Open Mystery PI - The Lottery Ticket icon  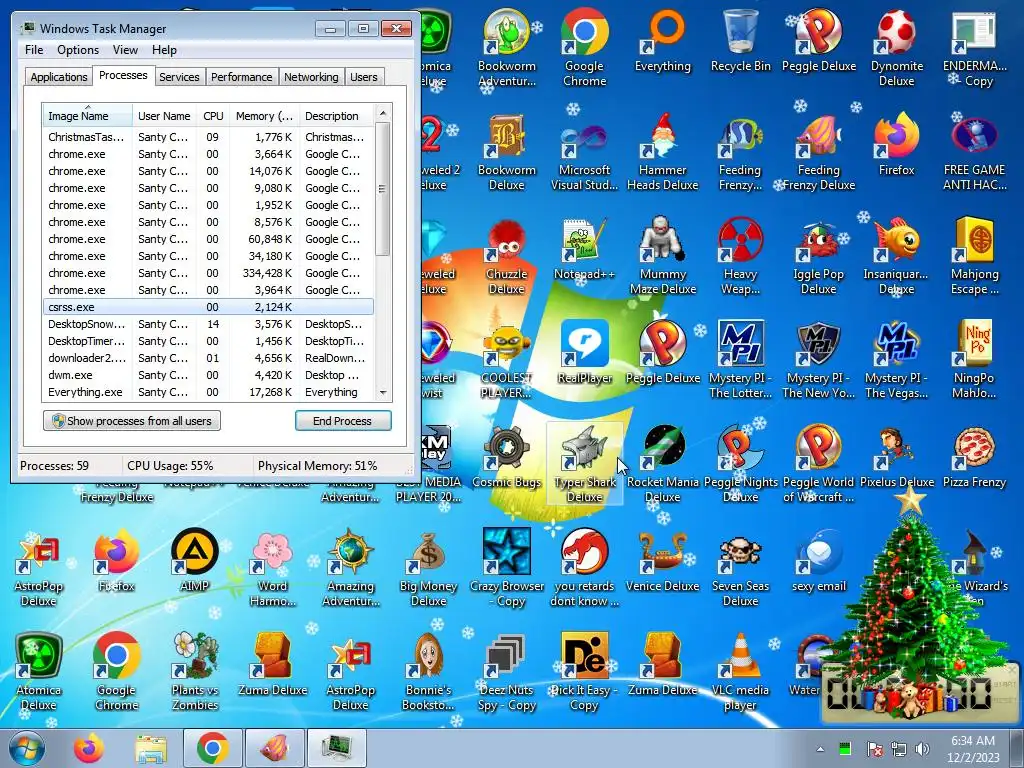741,360
